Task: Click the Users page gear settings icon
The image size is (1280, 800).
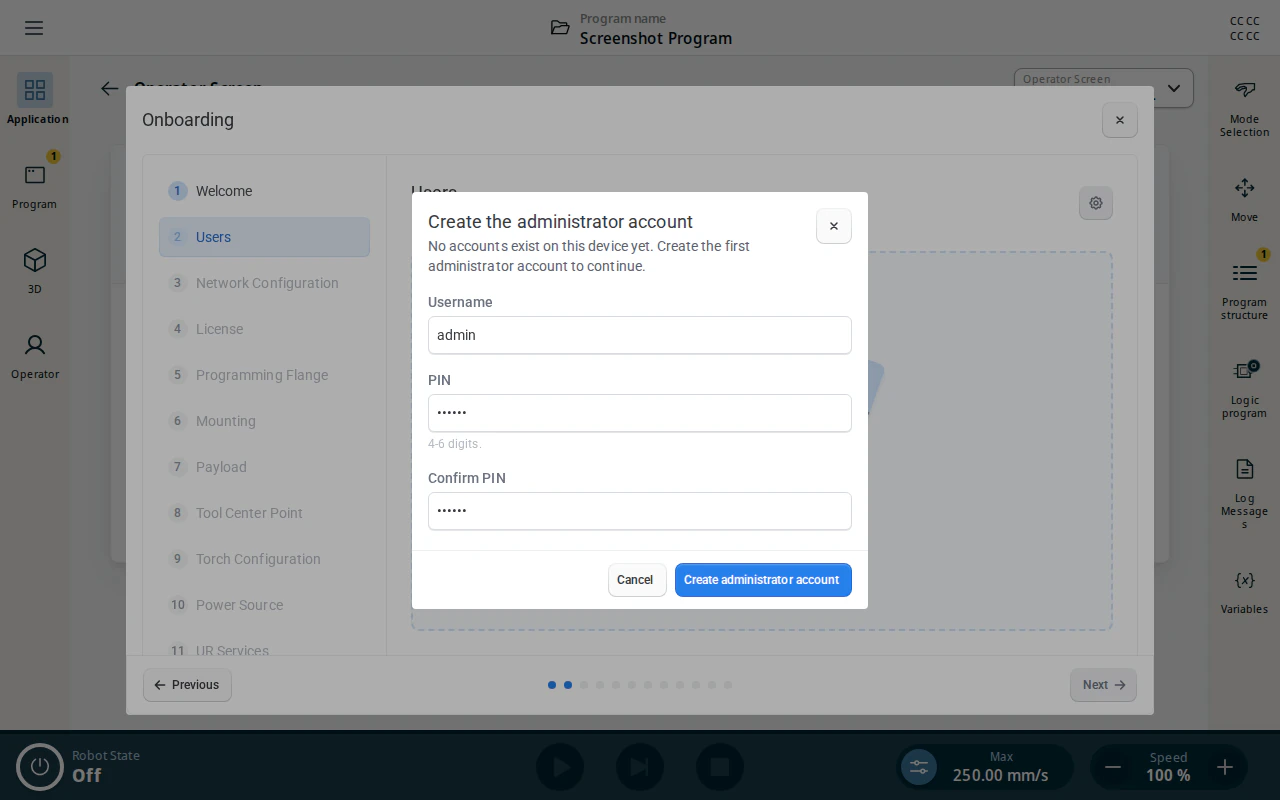Action: (1096, 203)
